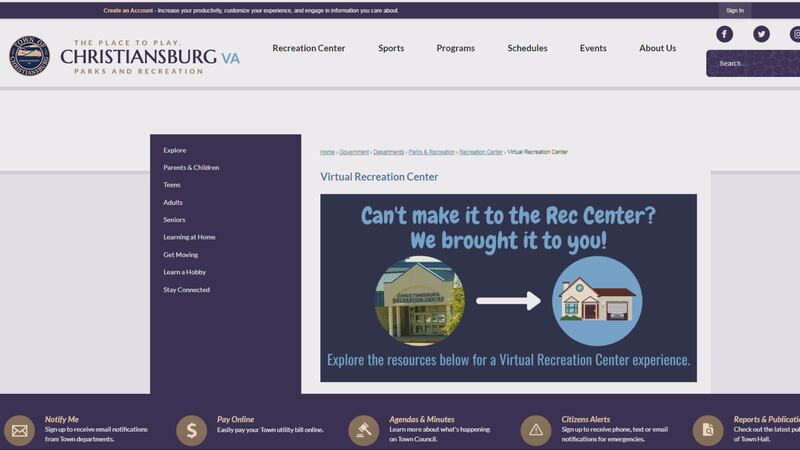Select Parents & Children in sidebar
800x450 pixels.
(191, 167)
